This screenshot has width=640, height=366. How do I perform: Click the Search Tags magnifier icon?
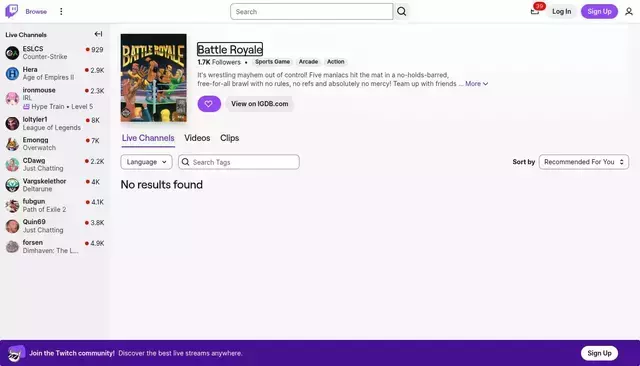(185, 162)
